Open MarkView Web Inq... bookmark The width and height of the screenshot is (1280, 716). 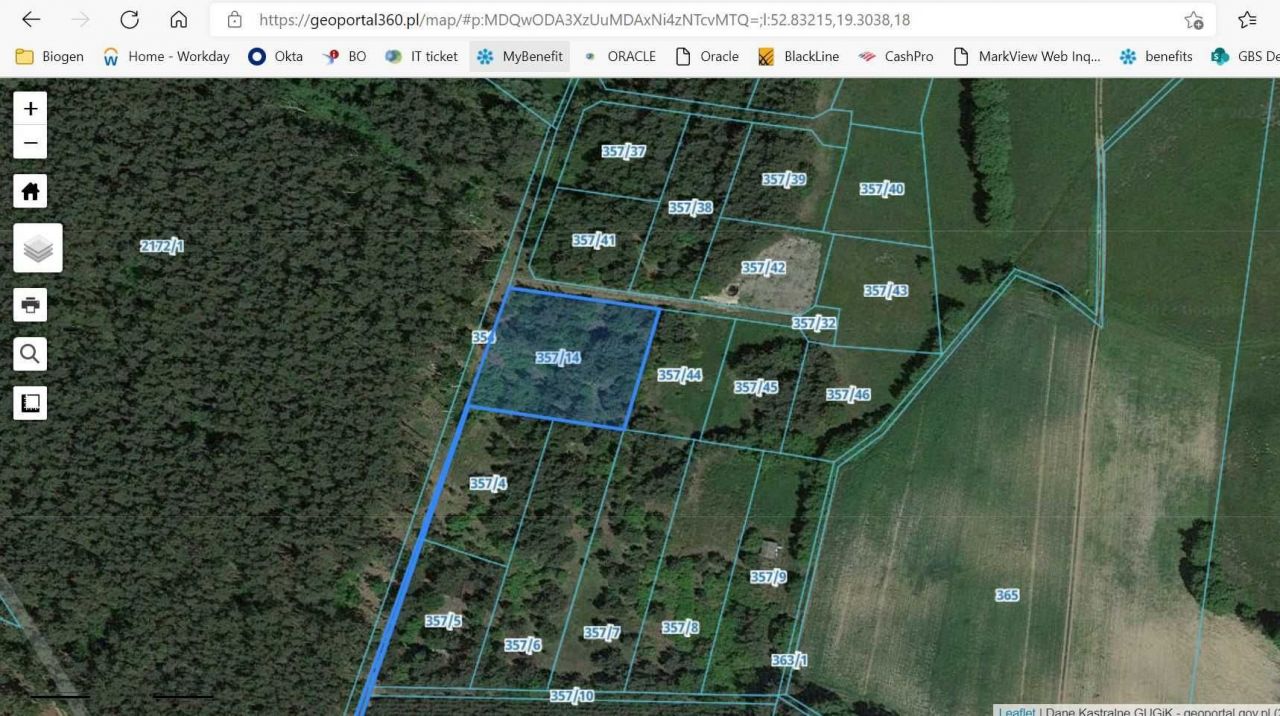[x=1026, y=56]
